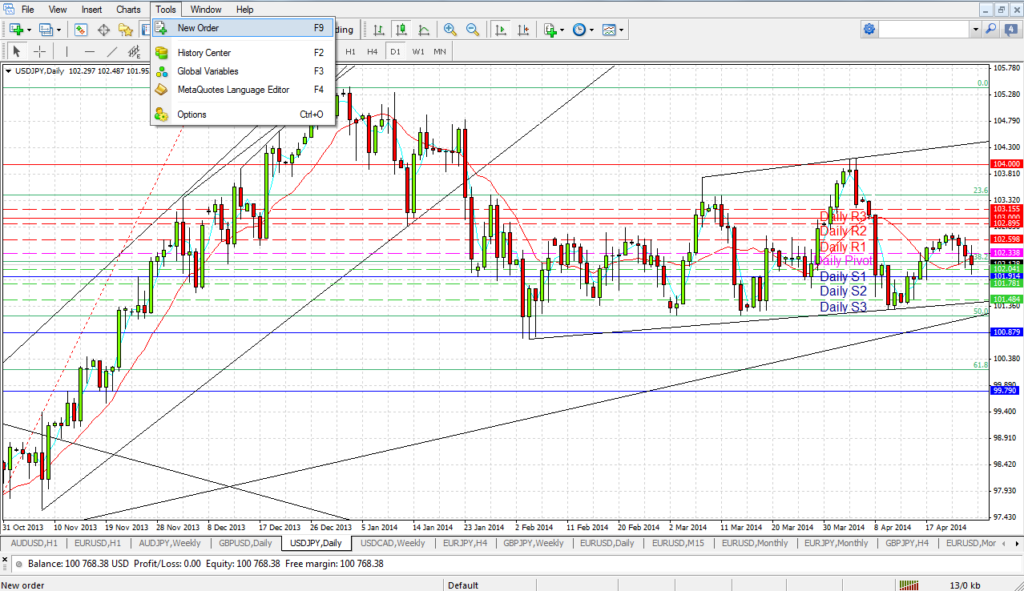Screen dimensions: 1024x591
Task: Switch to EURJPY,Monthly chart tab
Action: [836, 543]
